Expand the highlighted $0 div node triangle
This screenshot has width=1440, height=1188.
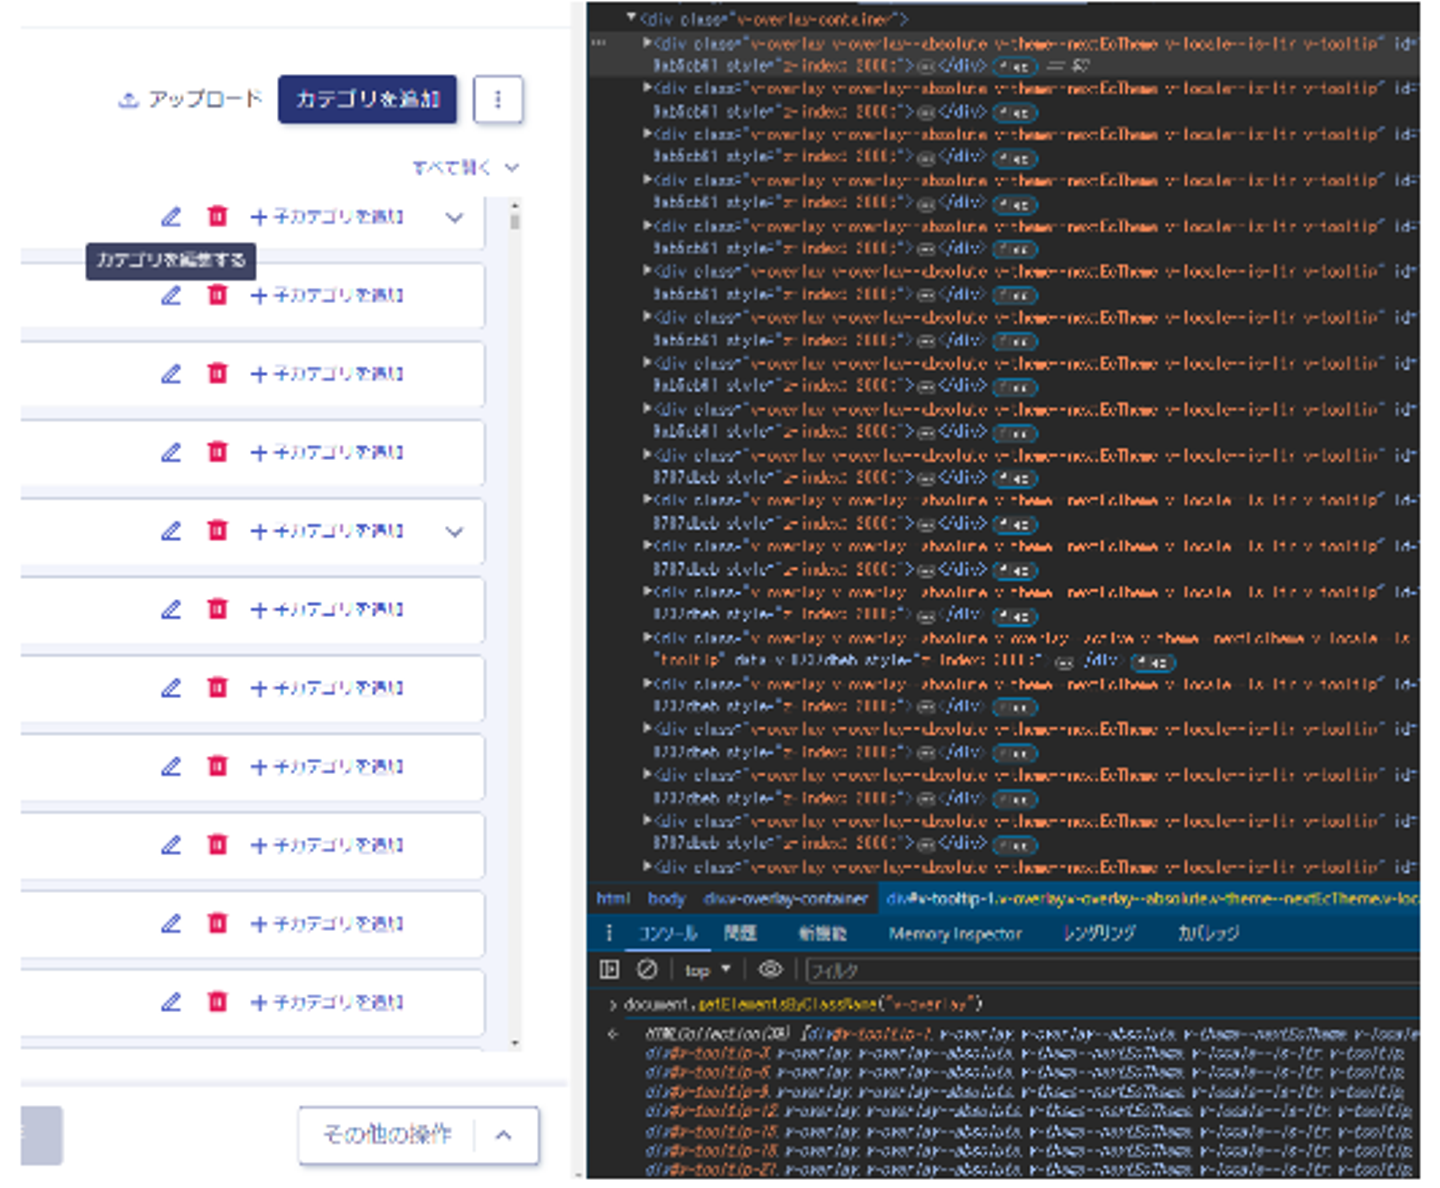[647, 43]
